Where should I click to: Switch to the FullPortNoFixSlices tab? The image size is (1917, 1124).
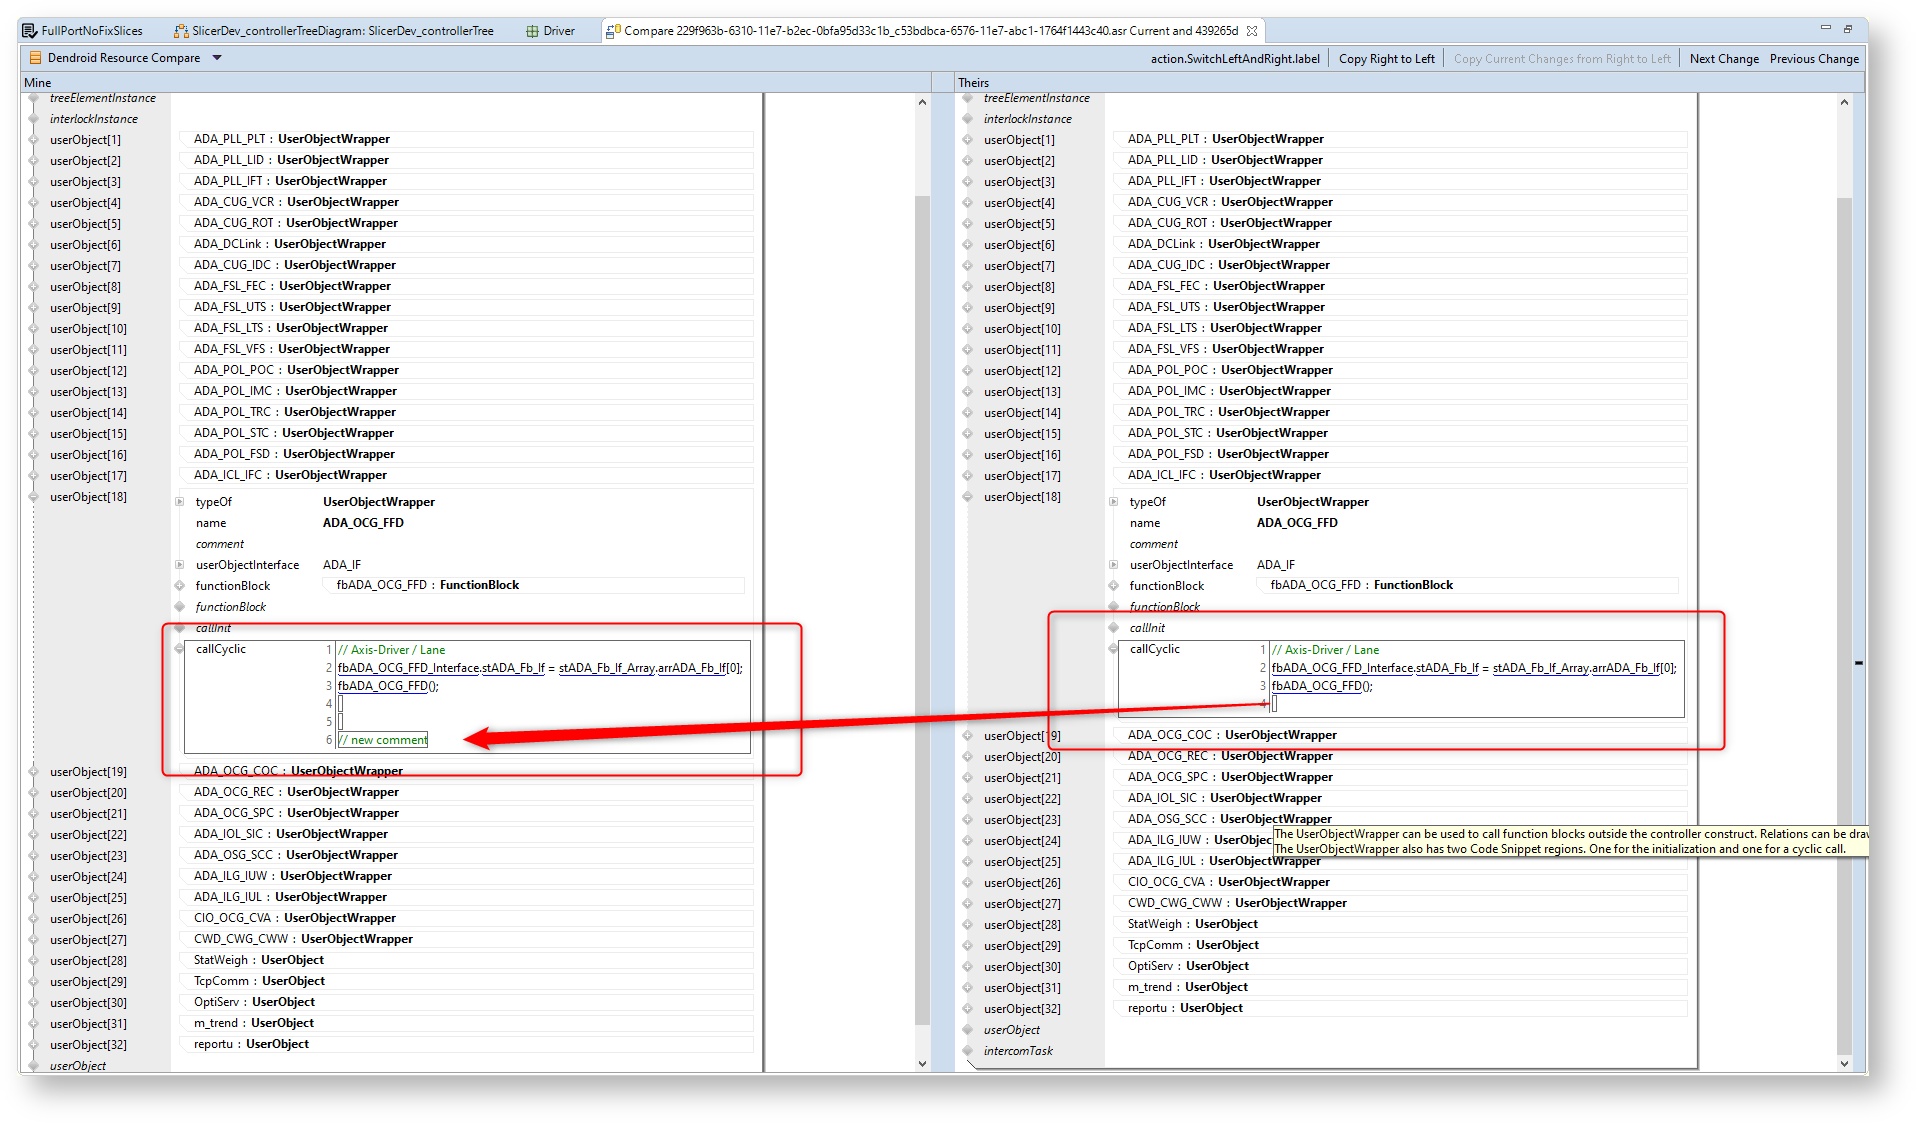pyautogui.click(x=91, y=31)
